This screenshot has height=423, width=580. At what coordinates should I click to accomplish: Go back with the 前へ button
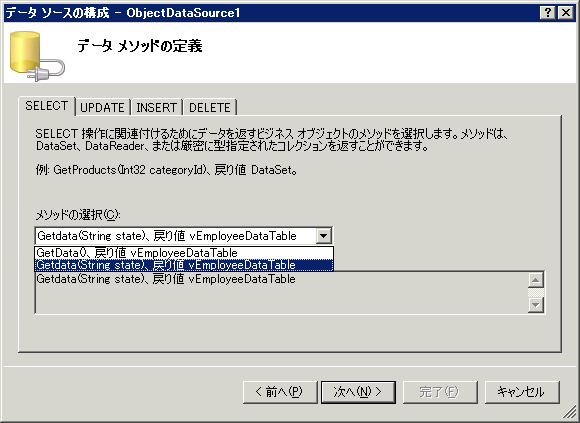(280, 392)
